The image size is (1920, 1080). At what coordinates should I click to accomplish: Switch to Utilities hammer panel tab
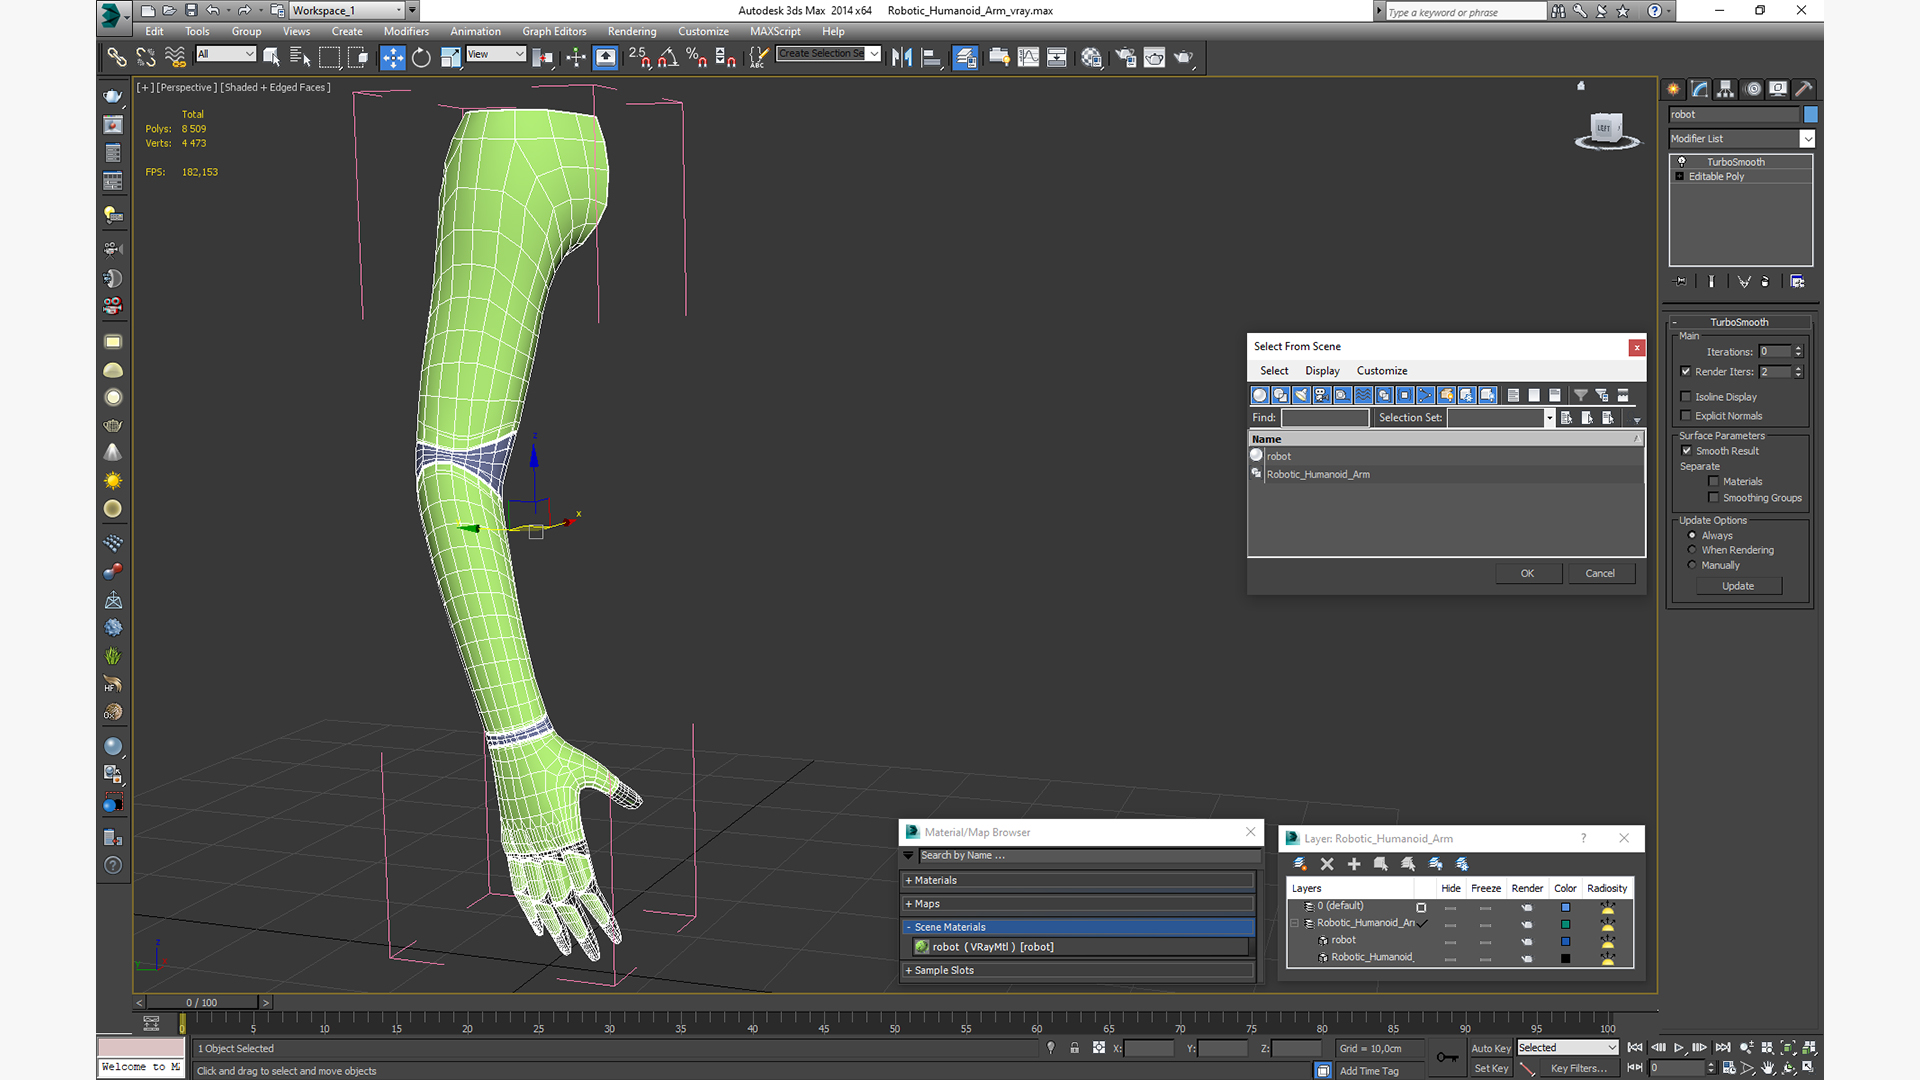point(1804,89)
